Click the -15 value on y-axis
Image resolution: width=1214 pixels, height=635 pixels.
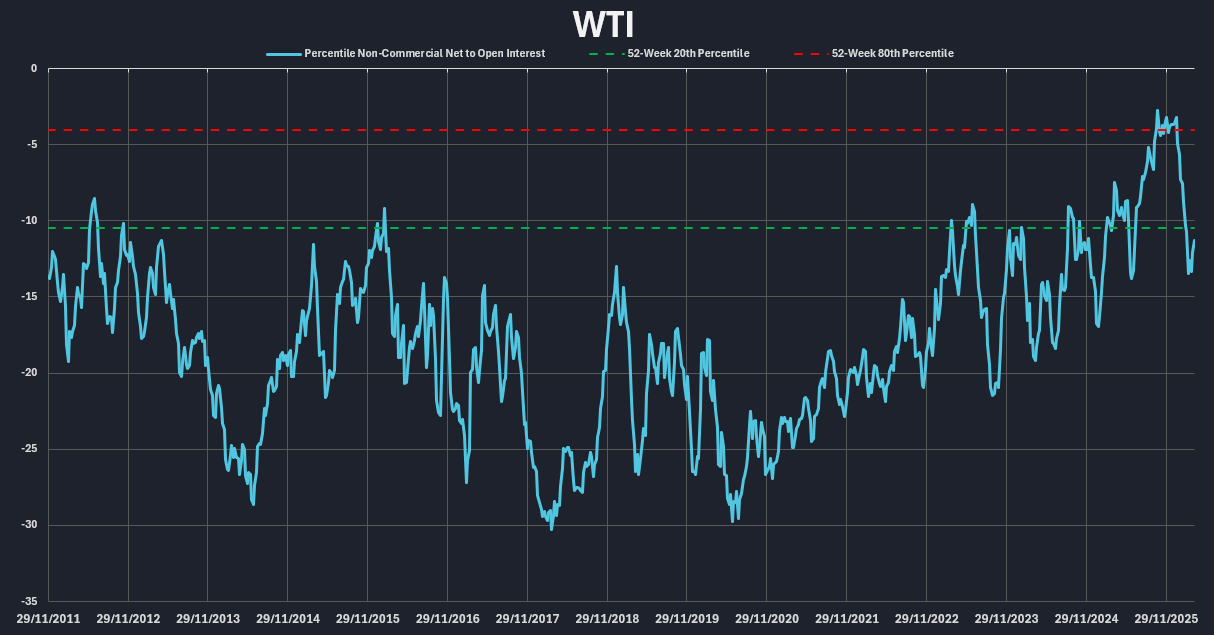pyautogui.click(x=29, y=297)
